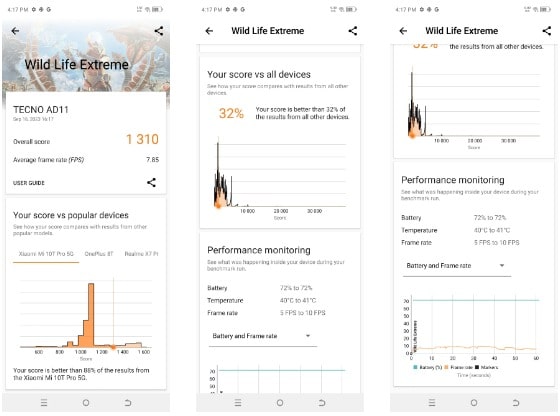Tap share icon on right phone header

tap(547, 31)
